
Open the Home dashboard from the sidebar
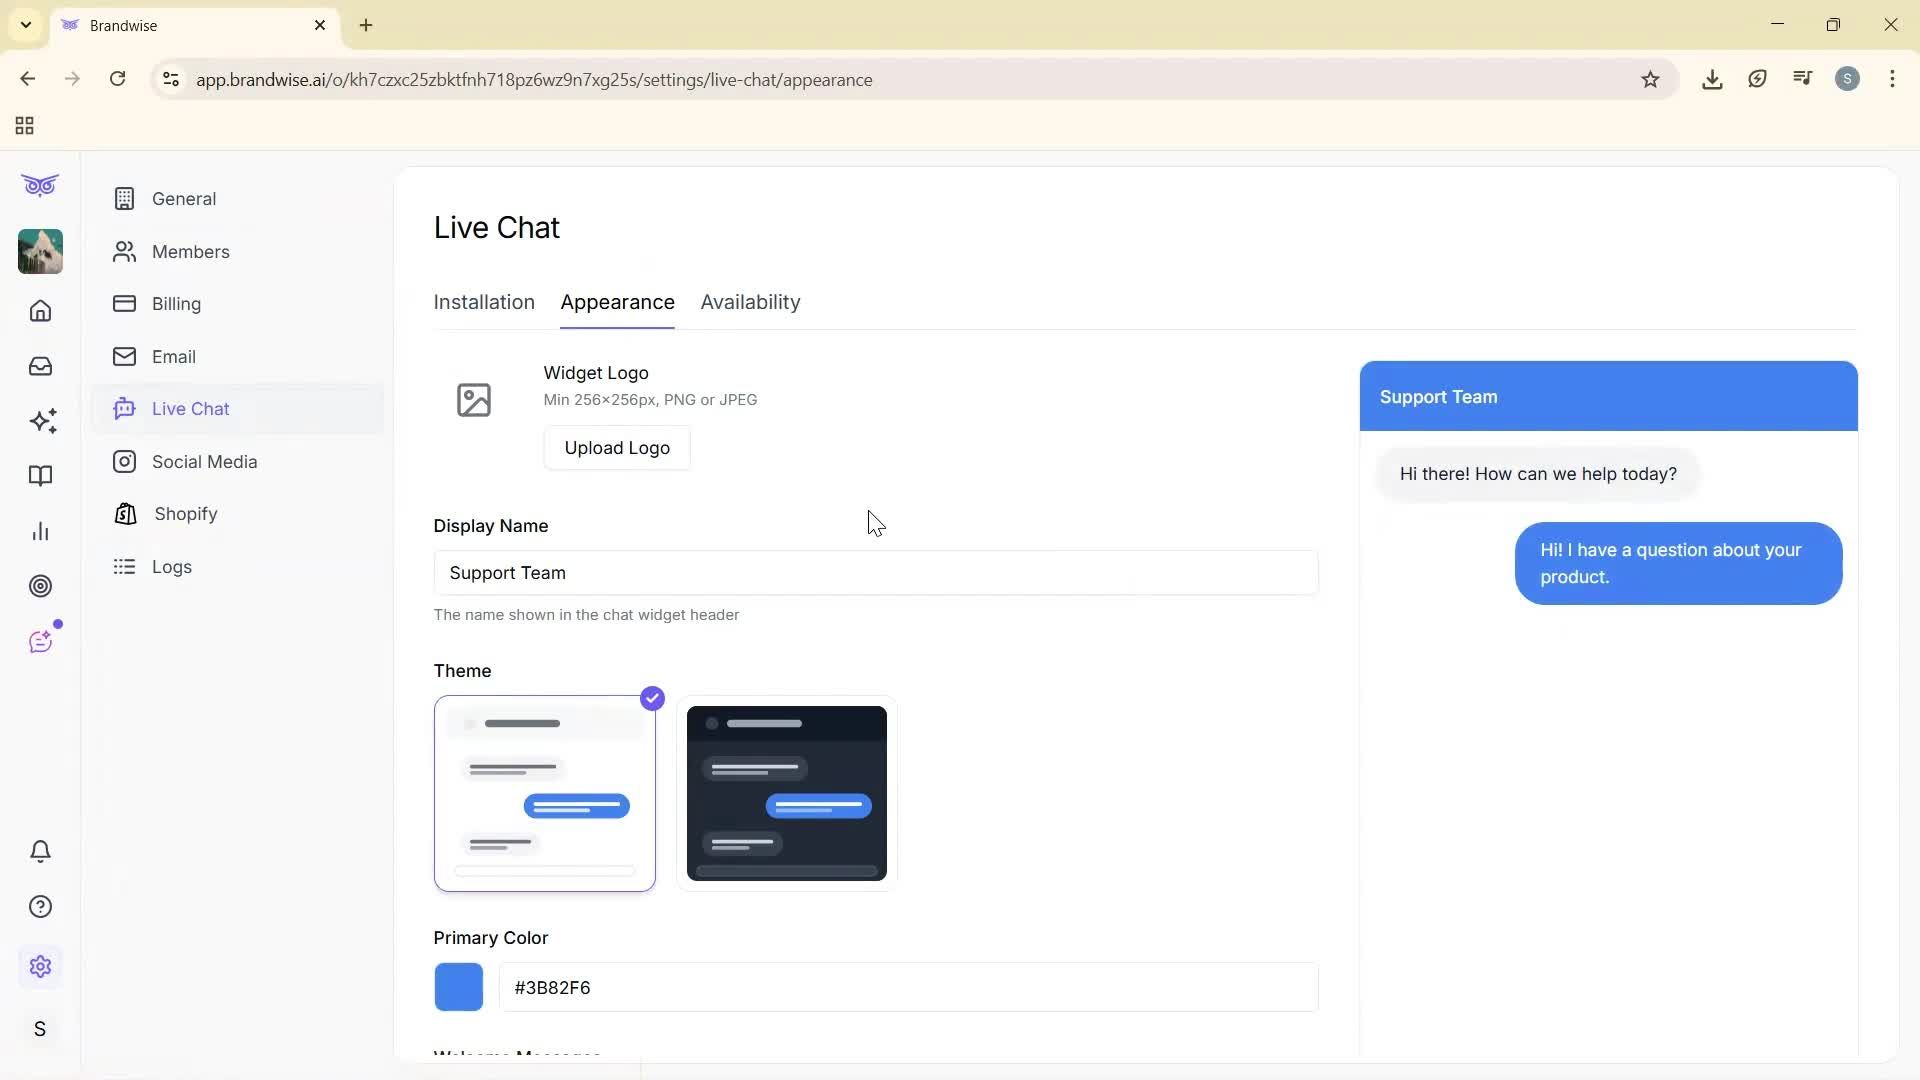point(40,311)
